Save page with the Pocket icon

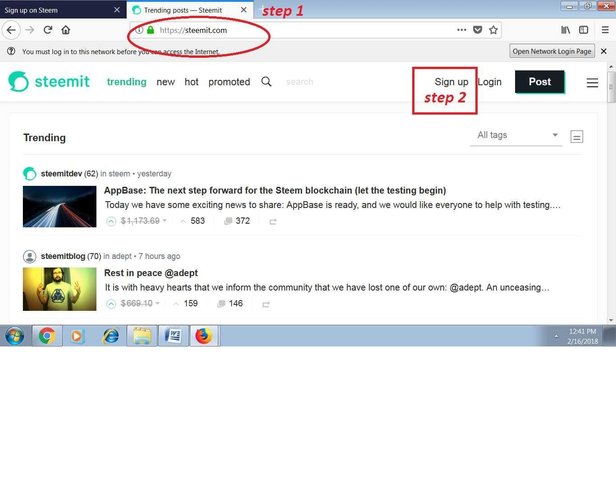[x=477, y=30]
